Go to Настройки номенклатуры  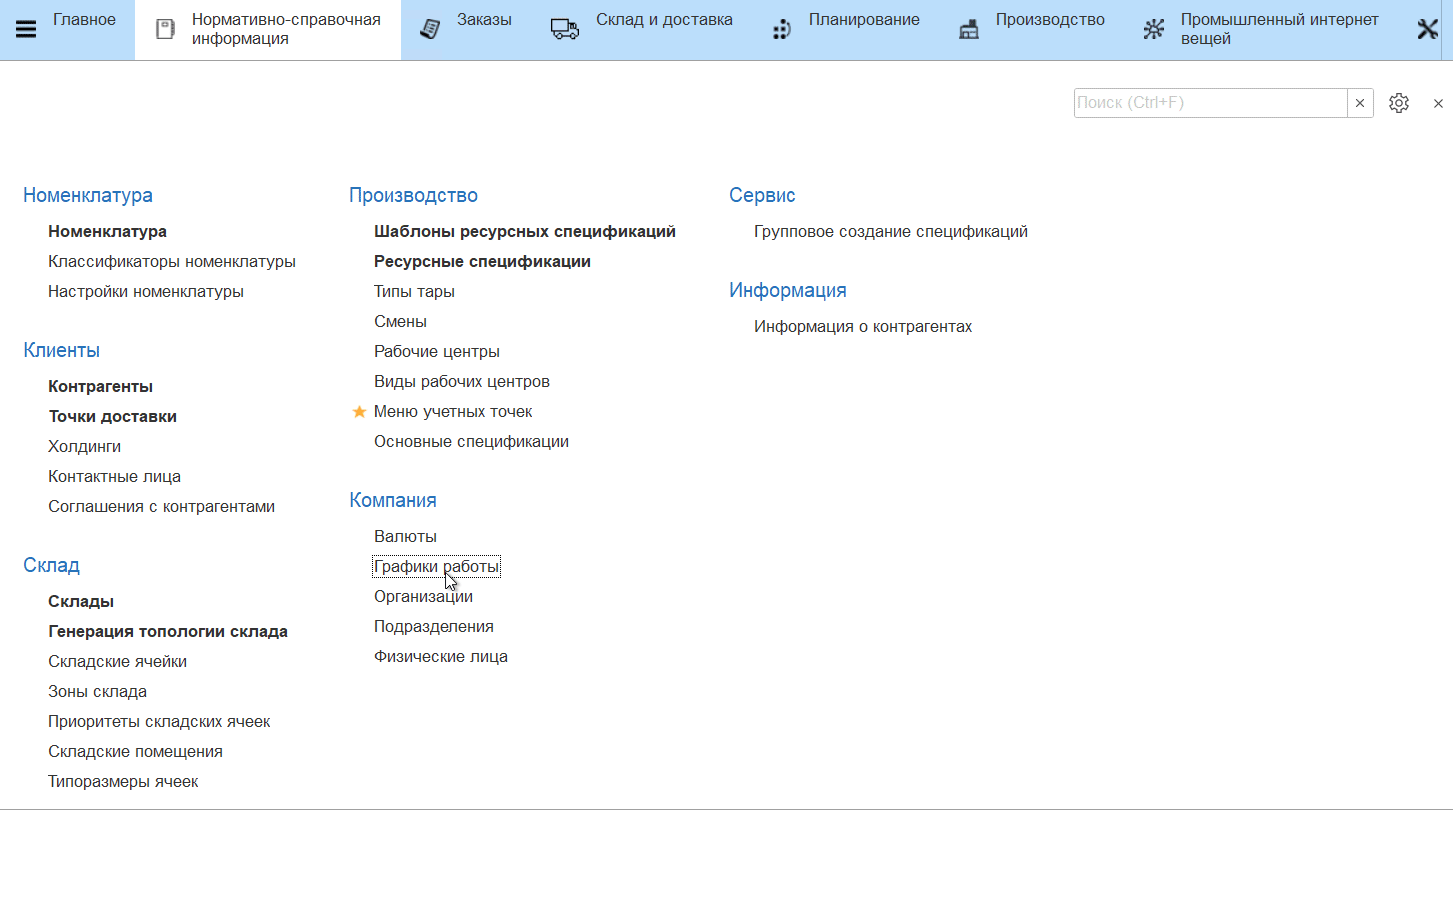146,291
